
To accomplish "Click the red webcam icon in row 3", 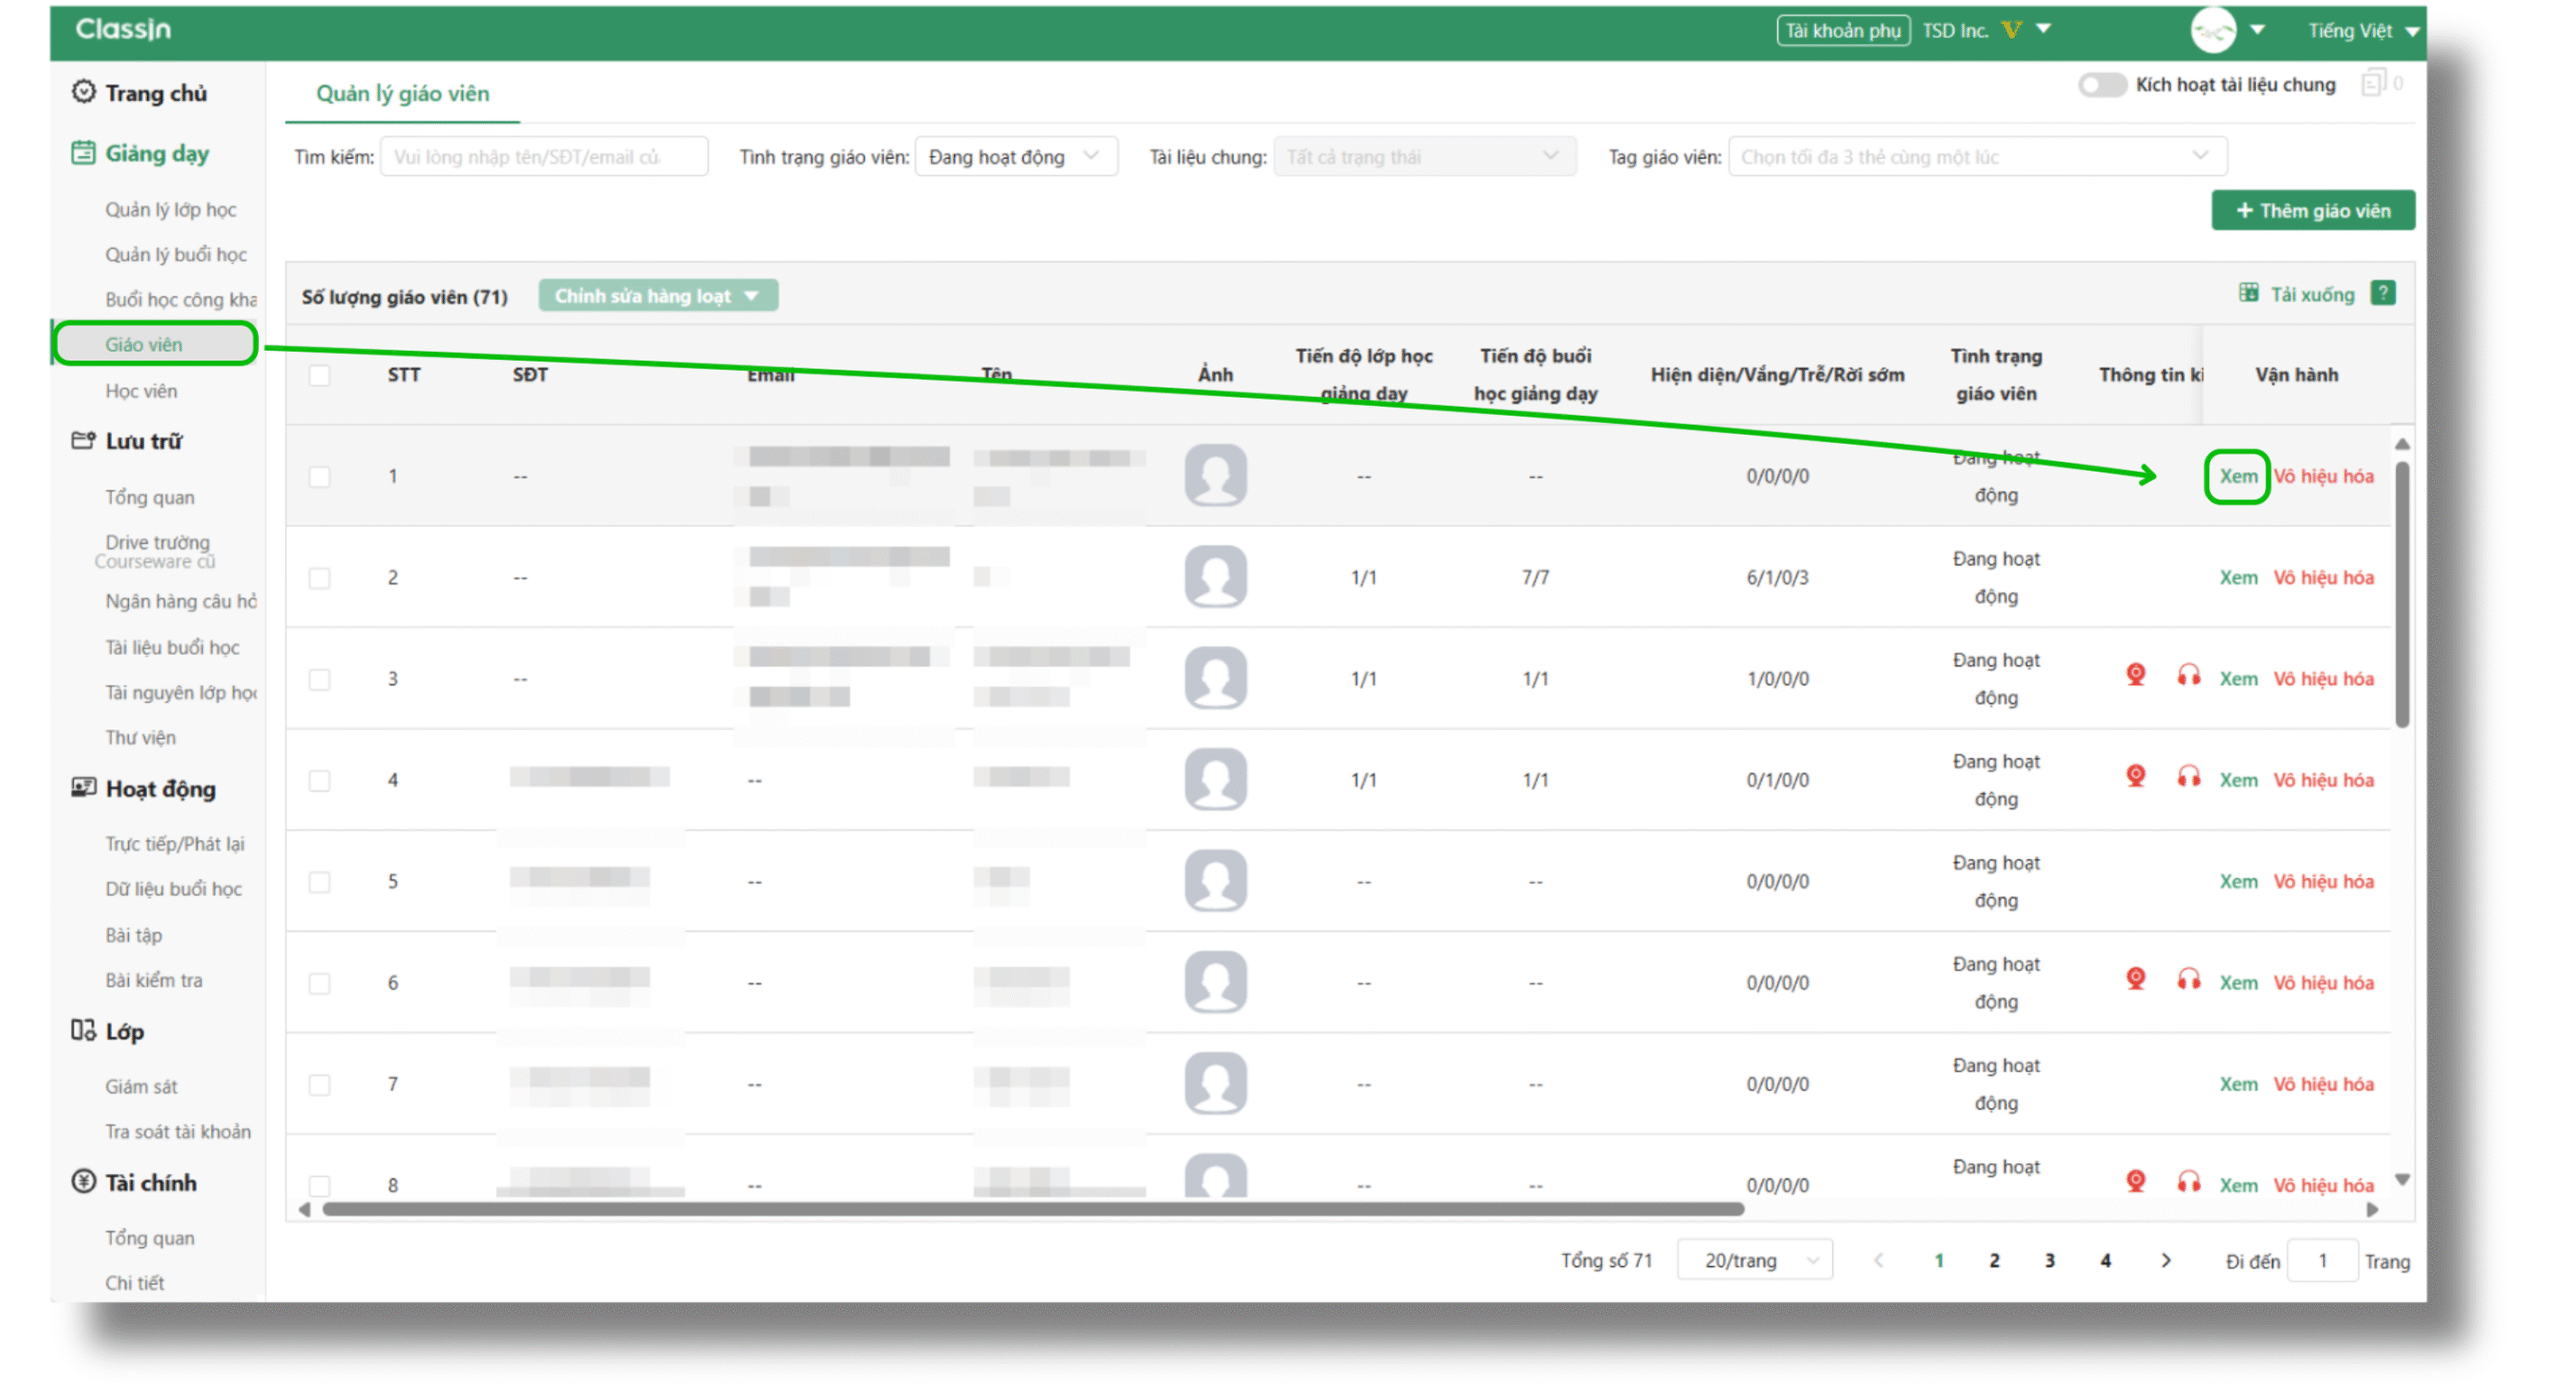I will coord(2135,675).
